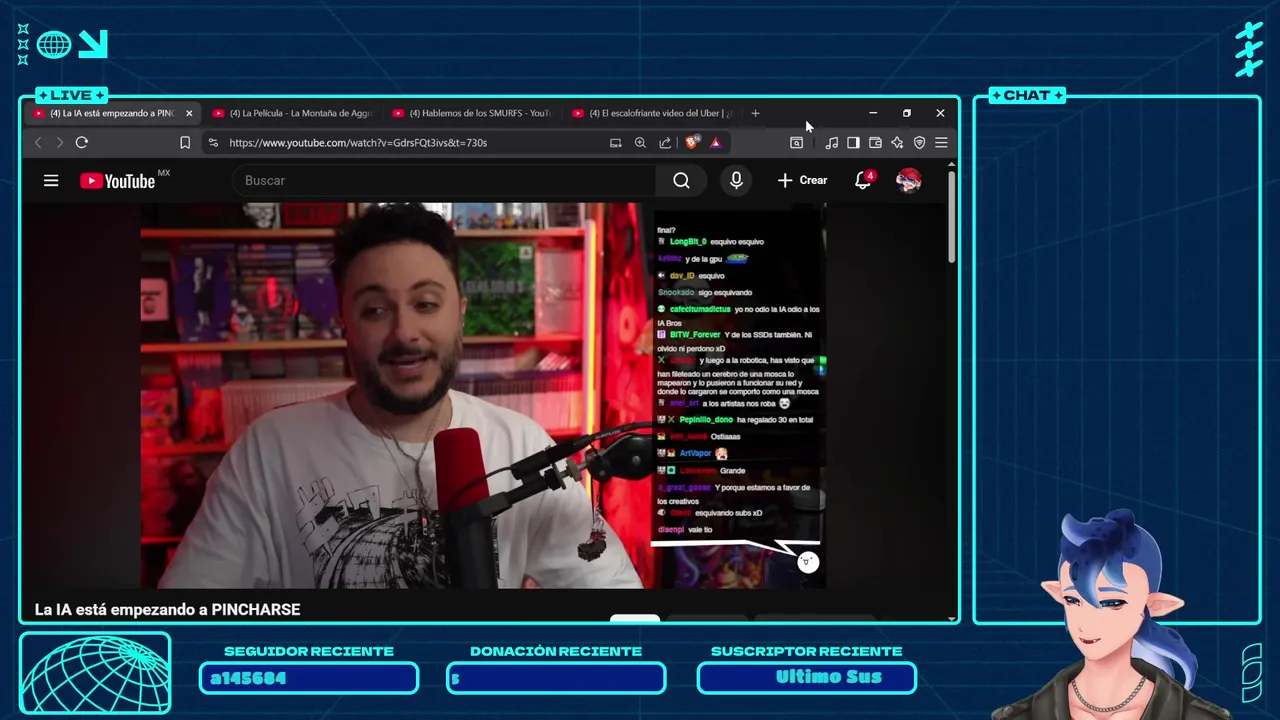The image size is (1280, 720).
Task: Open a new browser tab
Action: tap(755, 113)
